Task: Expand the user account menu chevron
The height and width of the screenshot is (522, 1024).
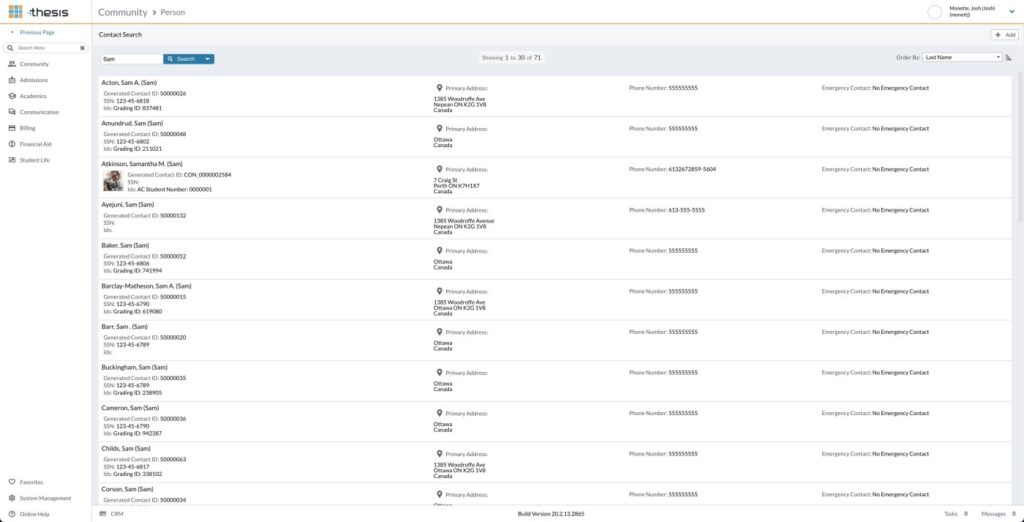Action: pyautogui.click(x=1011, y=12)
